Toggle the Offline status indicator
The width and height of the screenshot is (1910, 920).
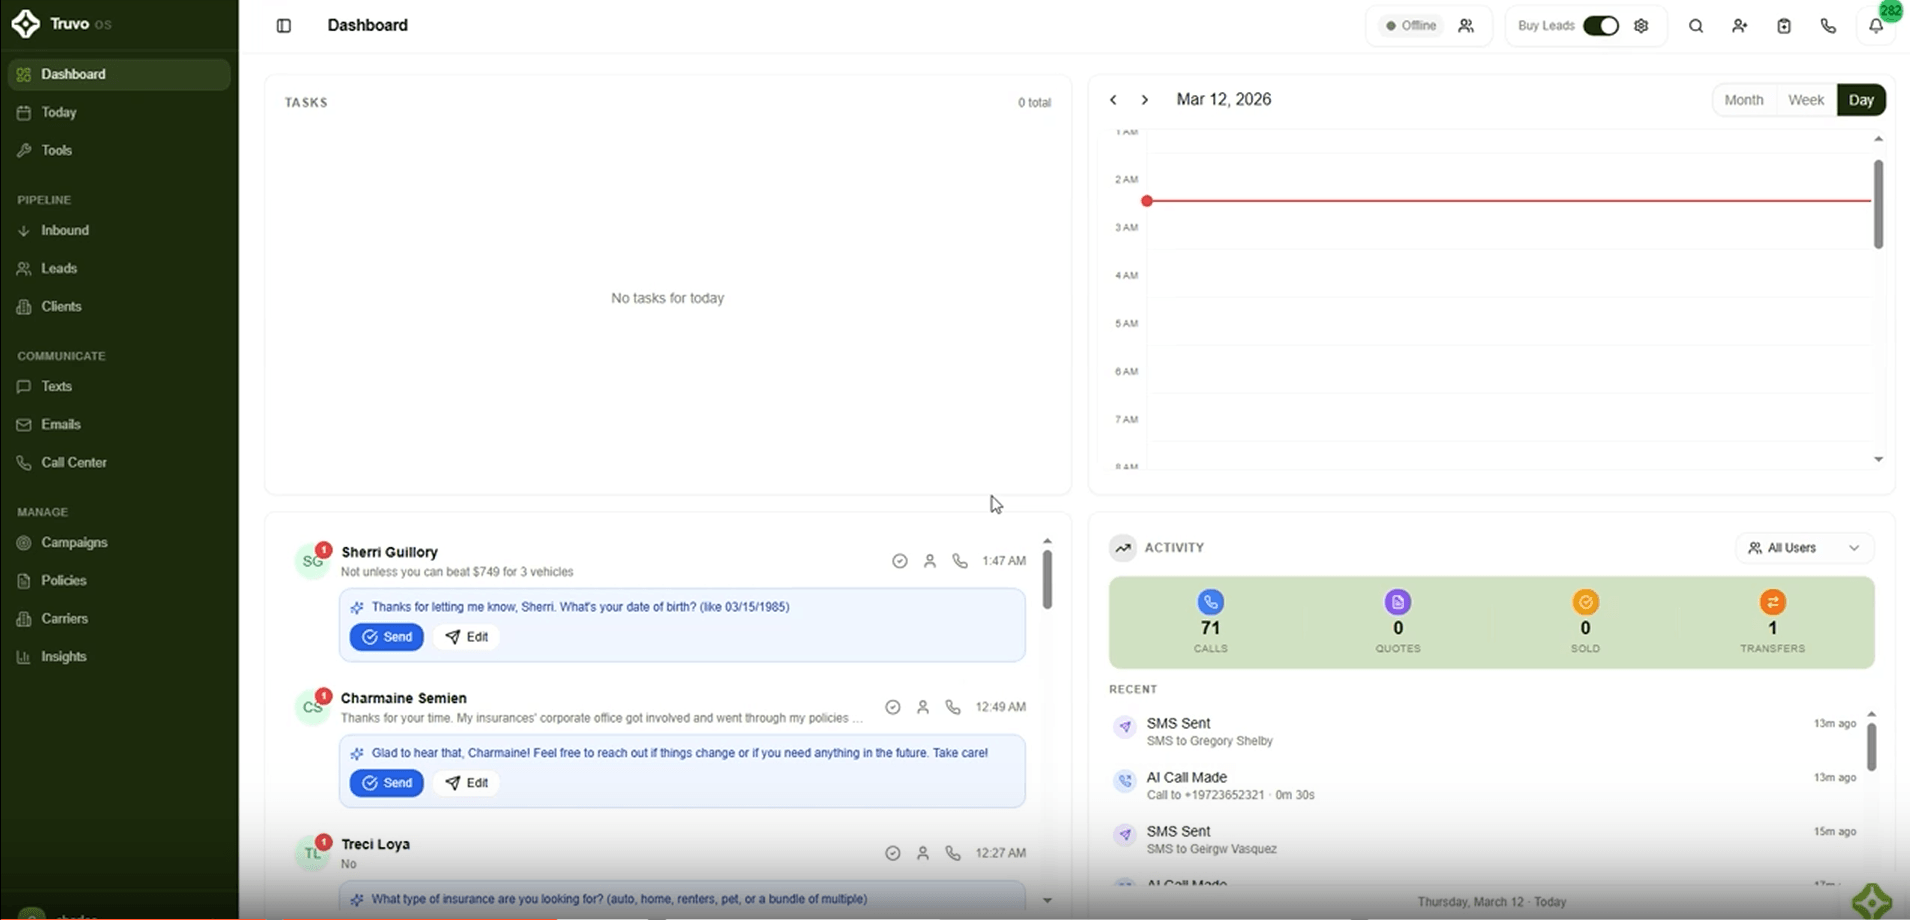1411,26
